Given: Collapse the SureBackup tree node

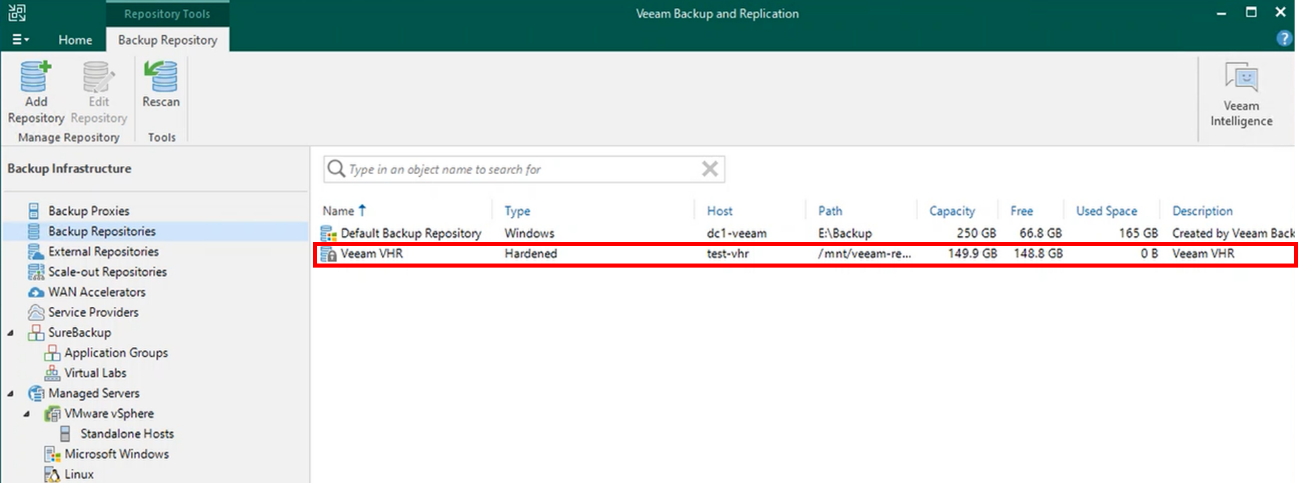Looking at the screenshot, I should click(x=11, y=332).
